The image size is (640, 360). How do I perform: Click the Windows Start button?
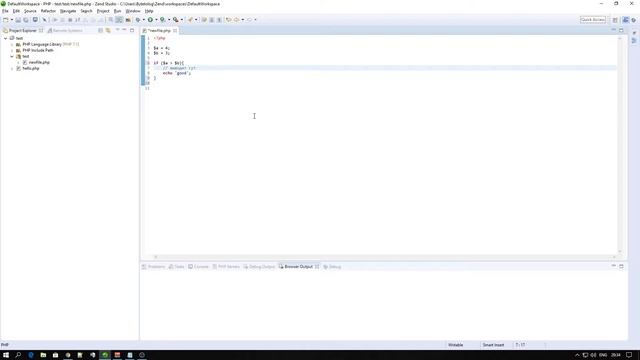(x=6, y=355)
